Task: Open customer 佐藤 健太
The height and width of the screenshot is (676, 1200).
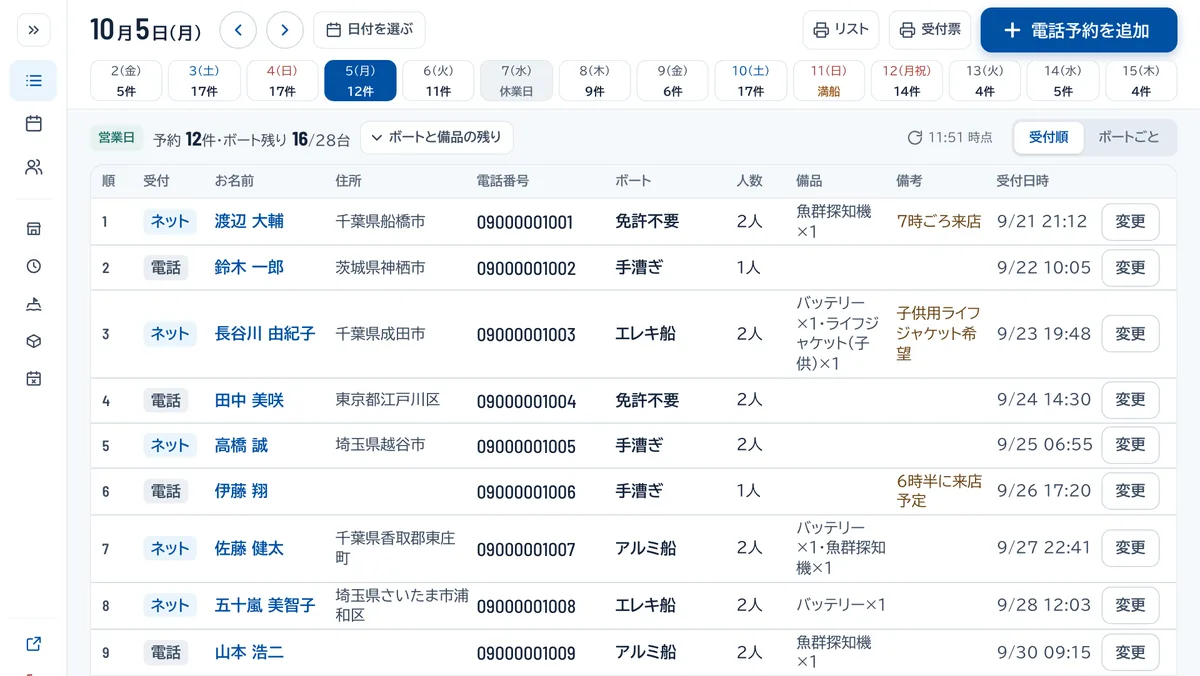Action: click(249, 548)
